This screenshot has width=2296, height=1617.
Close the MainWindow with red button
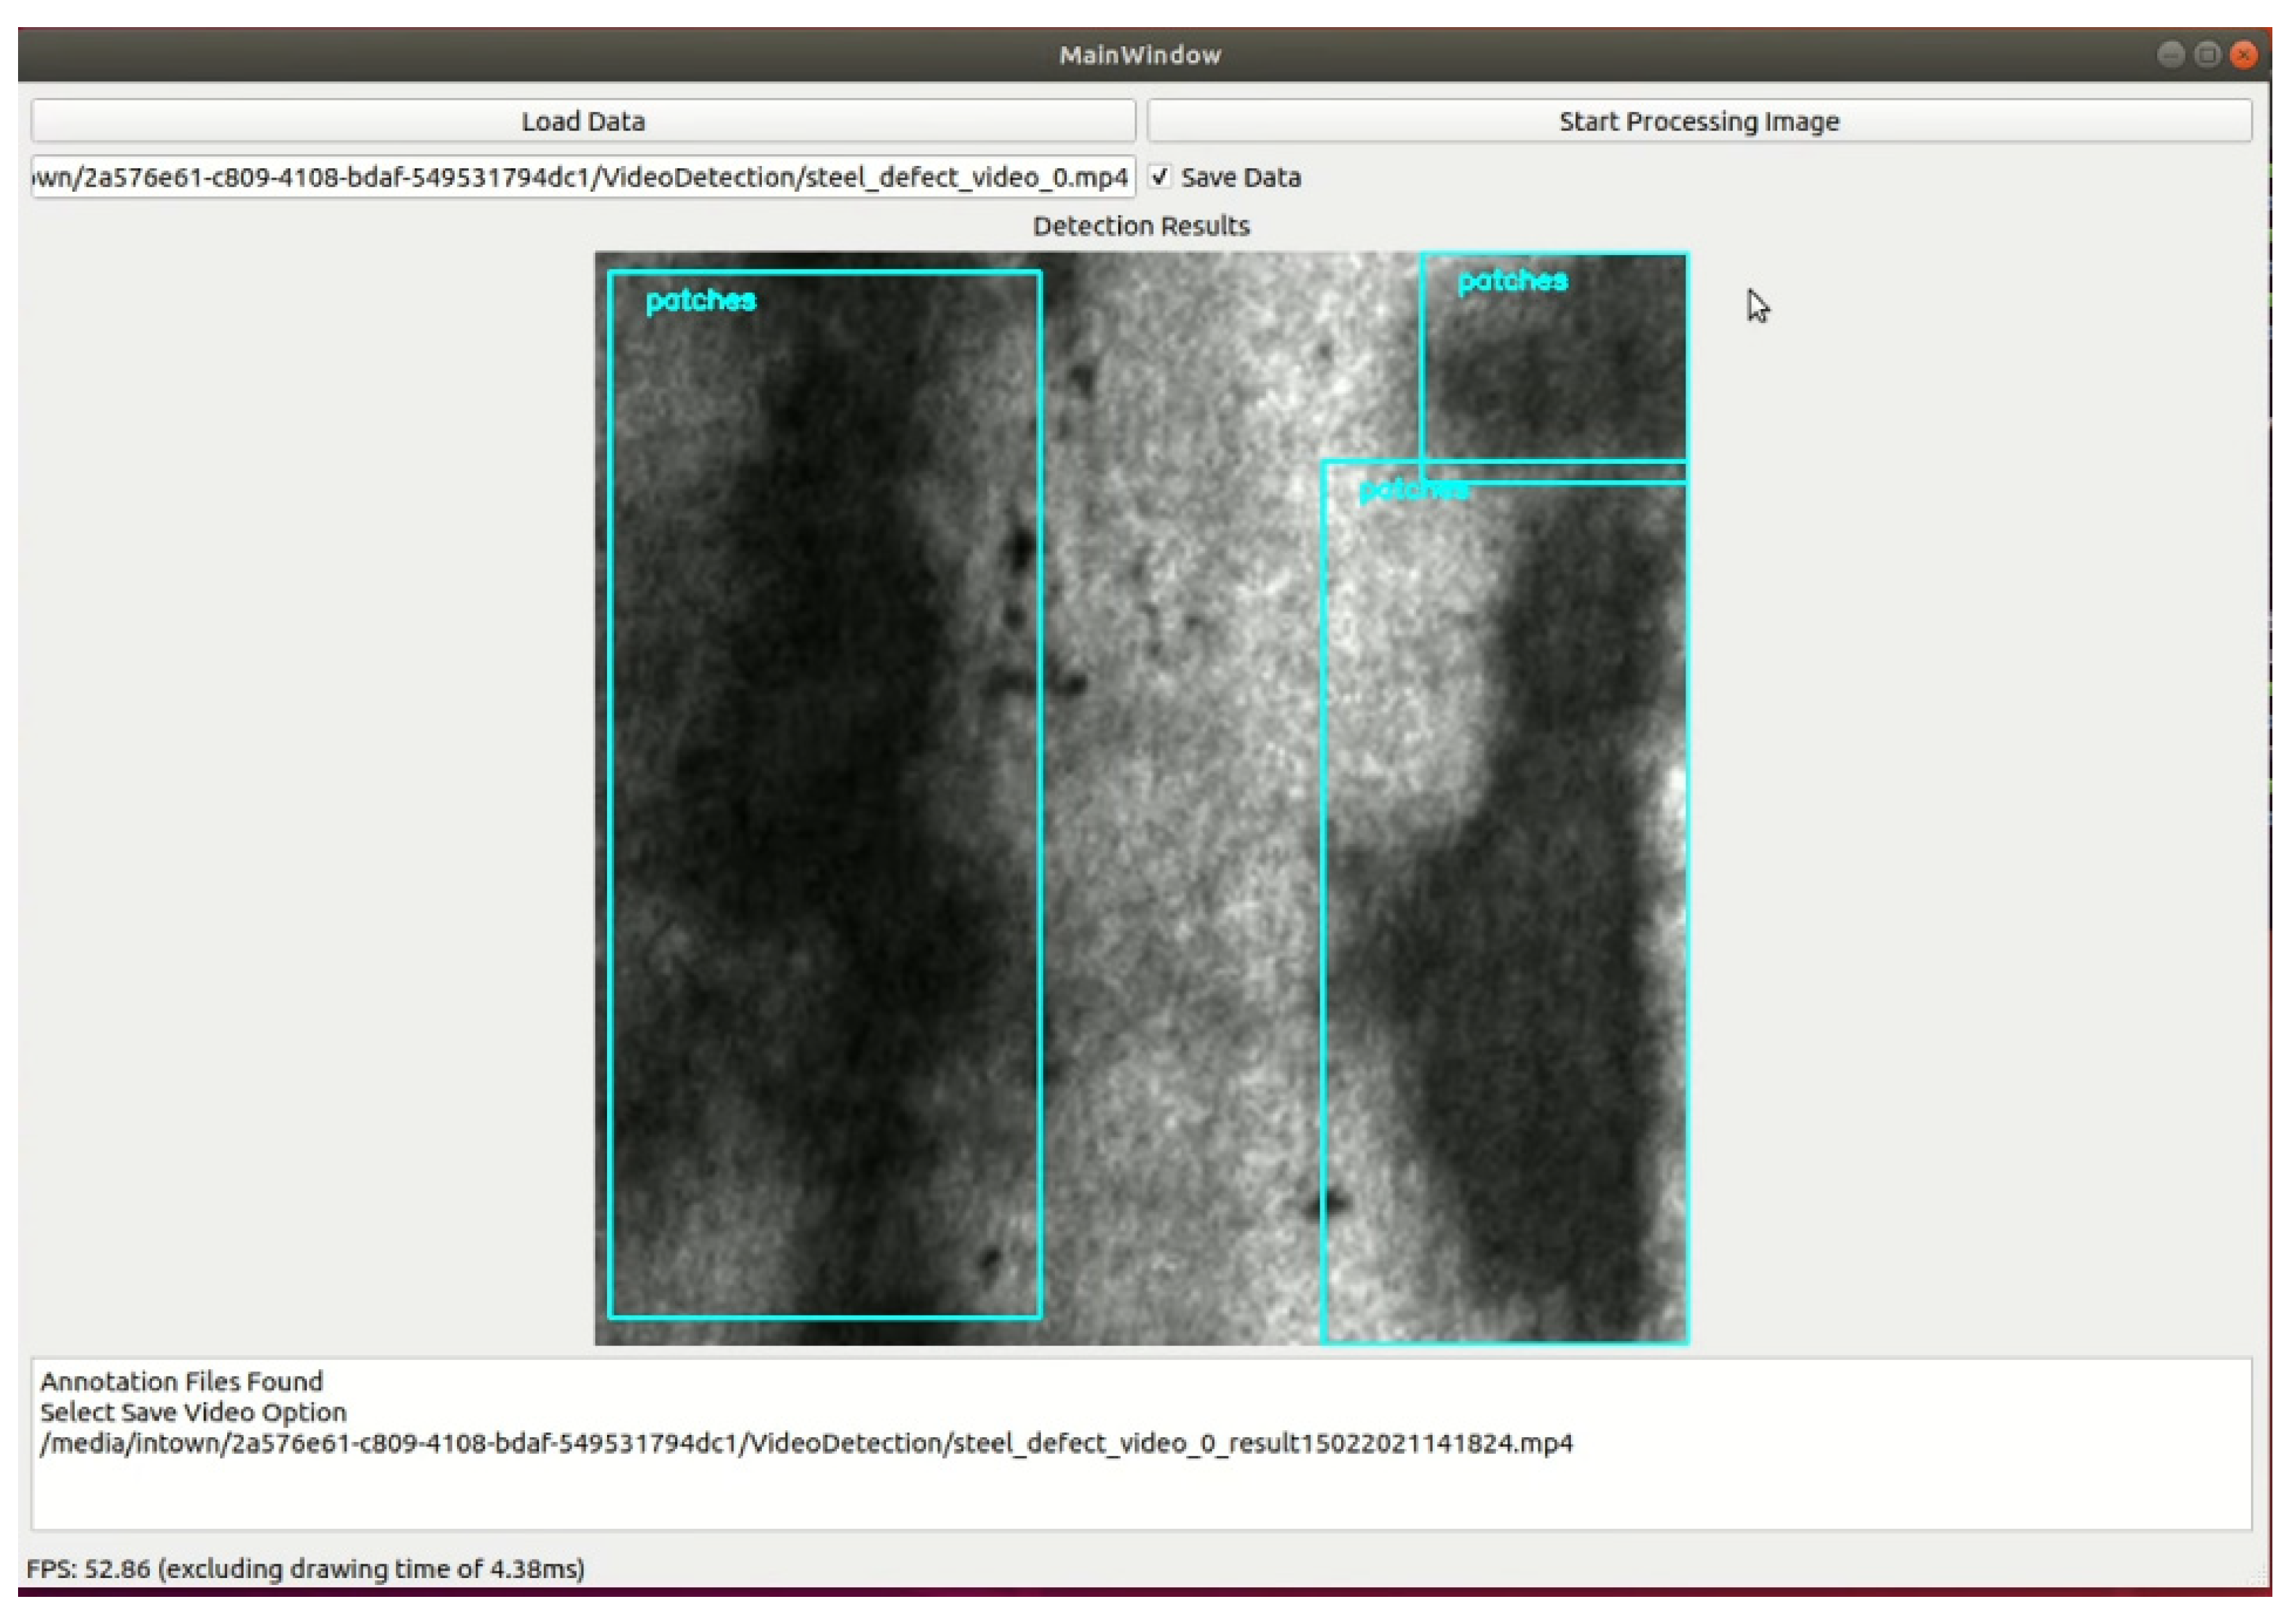pos(2244,54)
